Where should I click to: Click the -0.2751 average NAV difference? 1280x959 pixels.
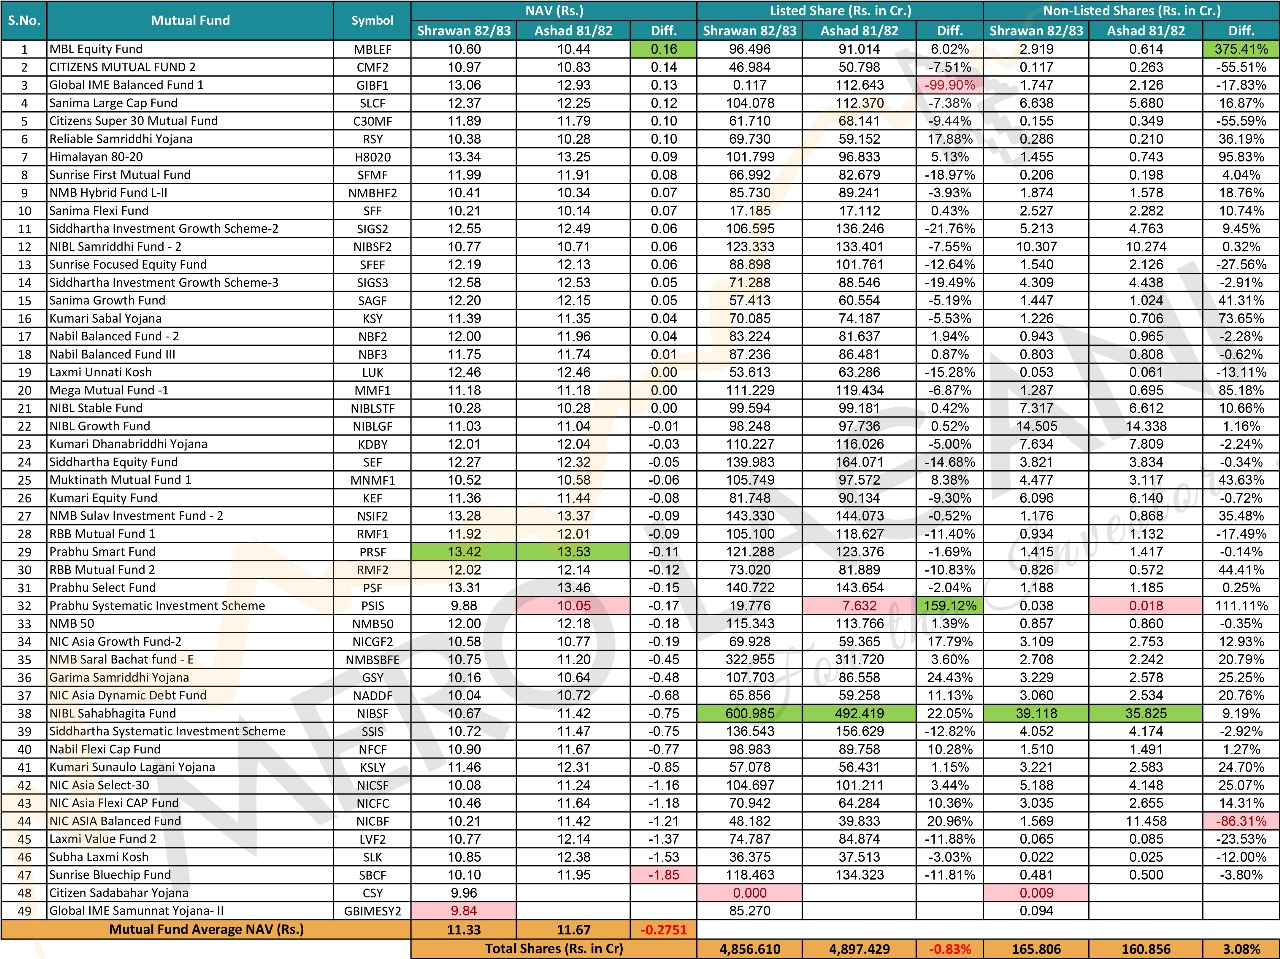(x=663, y=929)
